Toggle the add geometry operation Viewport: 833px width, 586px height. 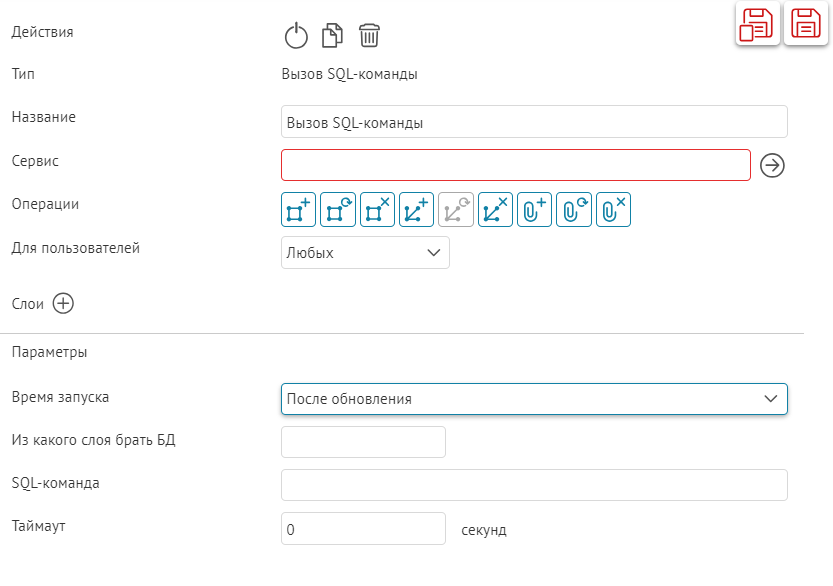coord(416,210)
